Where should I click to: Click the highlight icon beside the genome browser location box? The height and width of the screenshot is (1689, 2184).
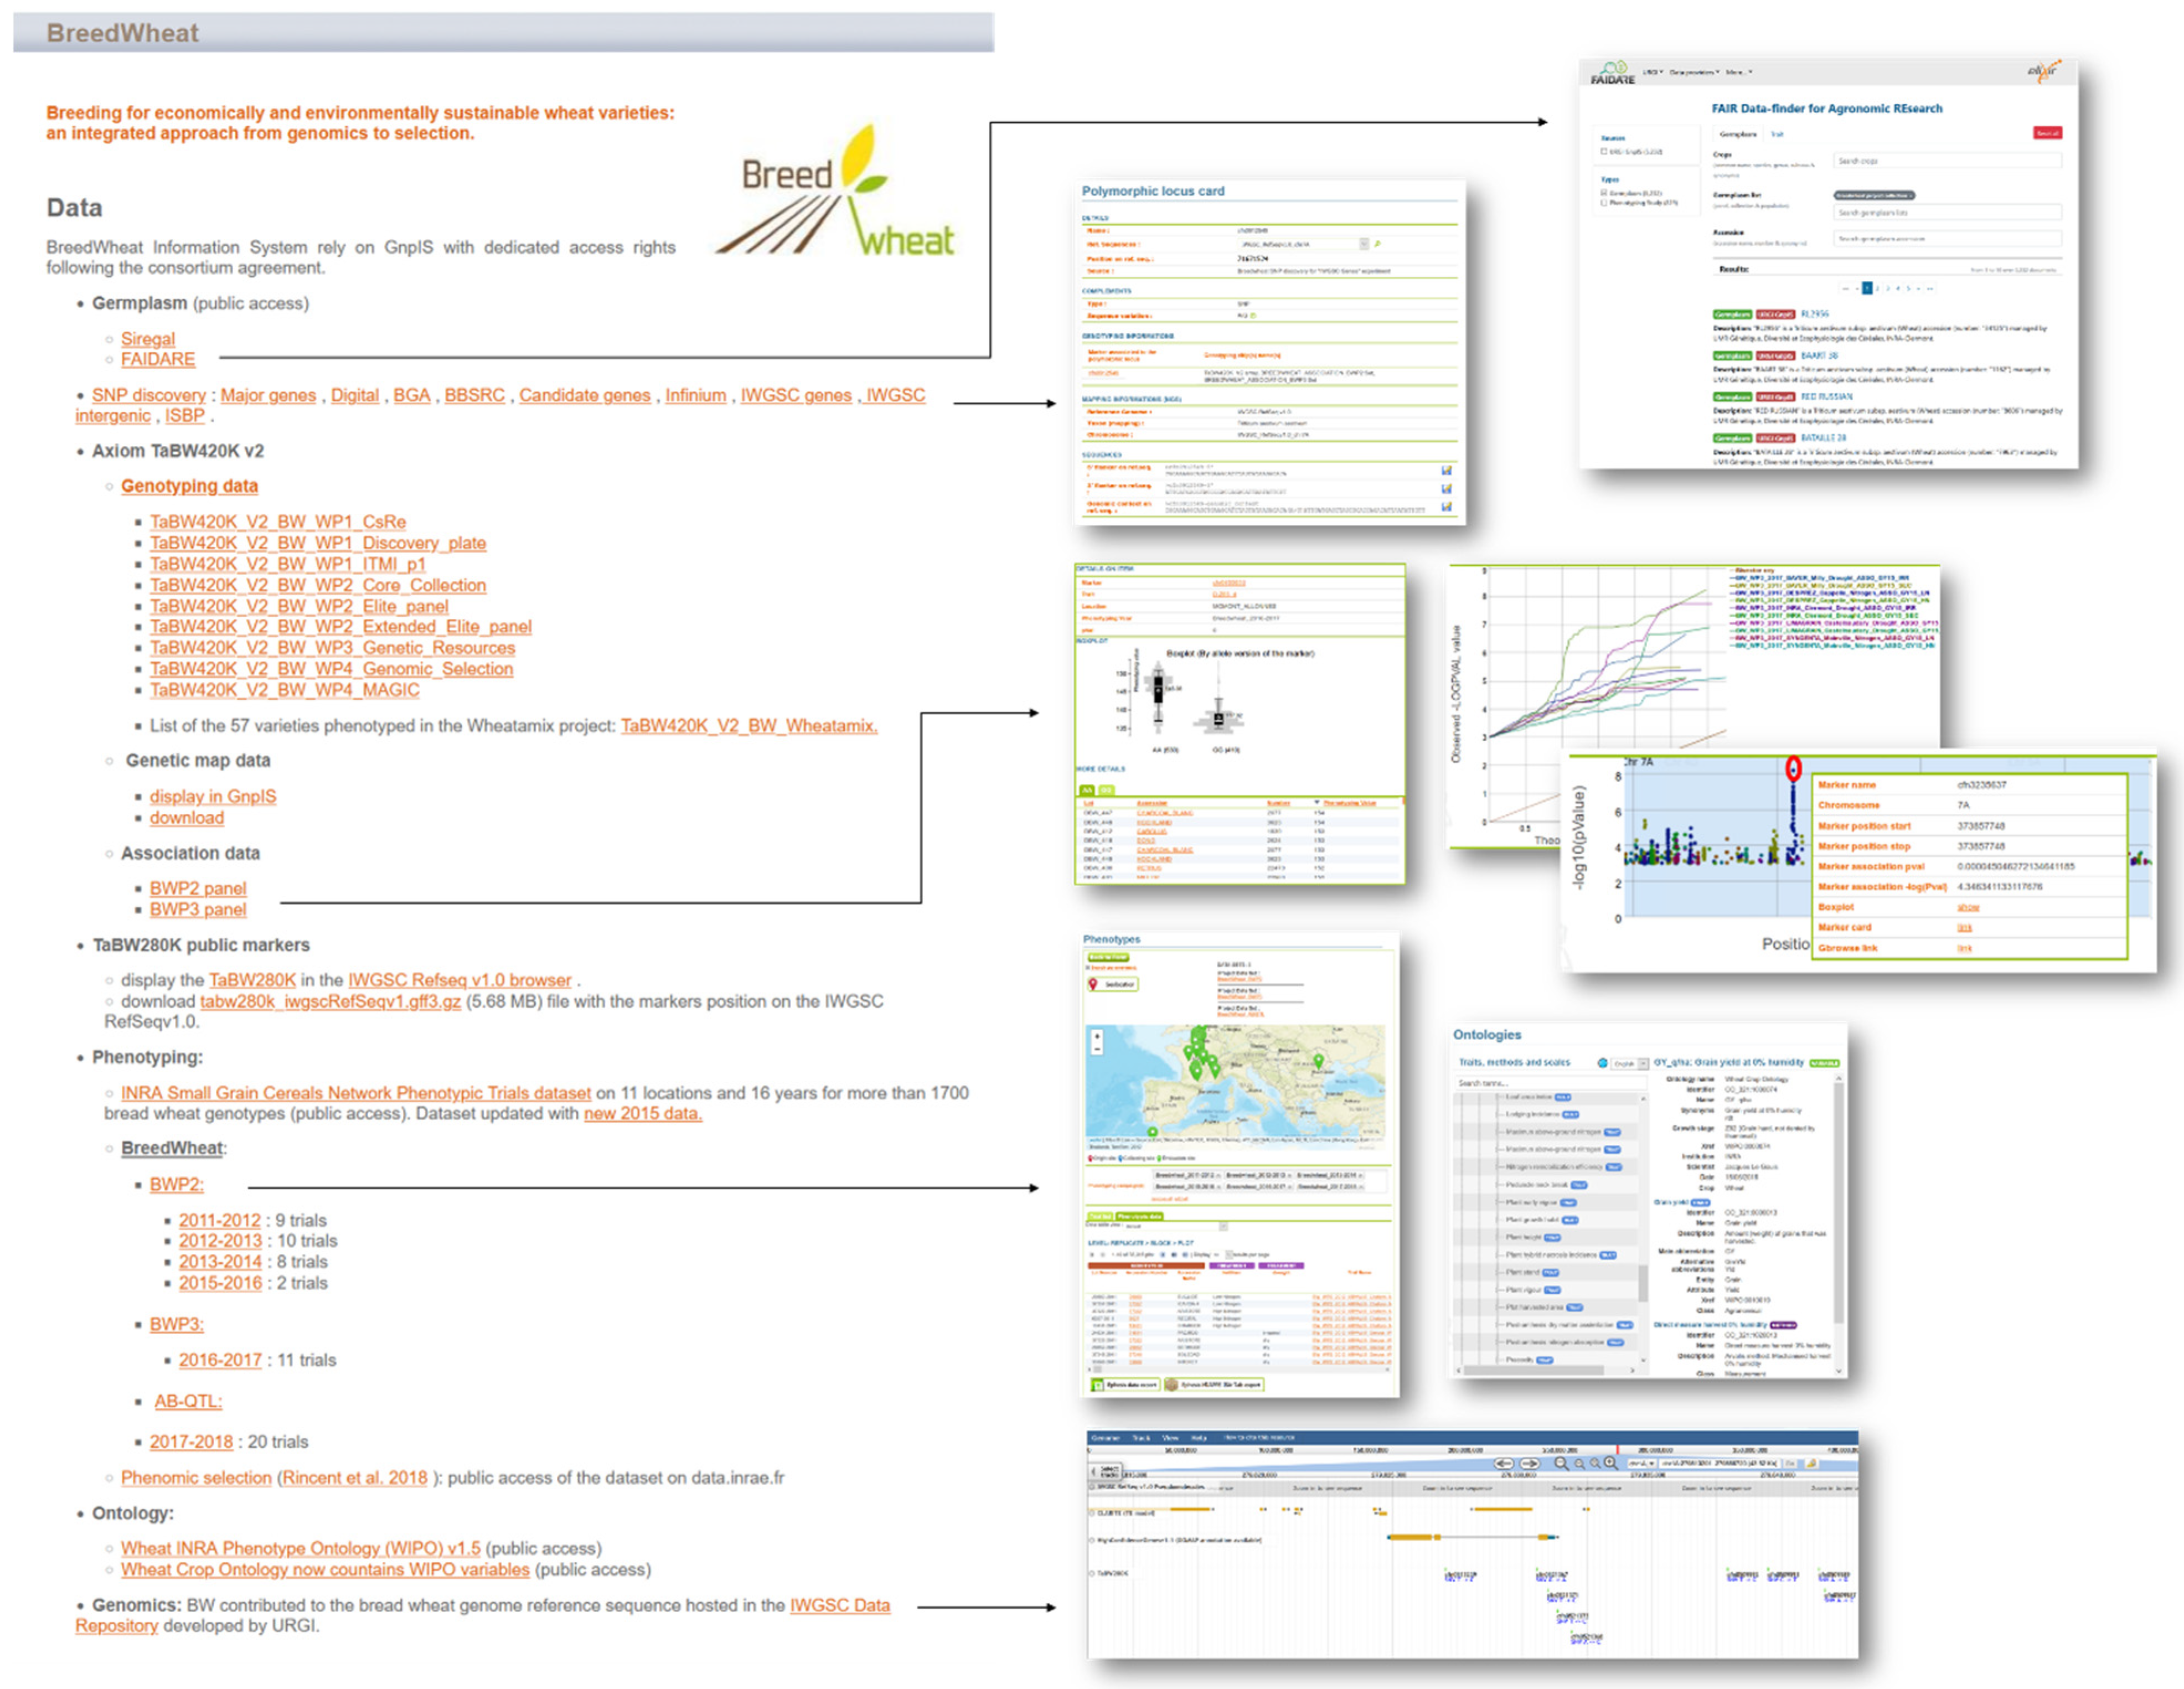click(1812, 1464)
